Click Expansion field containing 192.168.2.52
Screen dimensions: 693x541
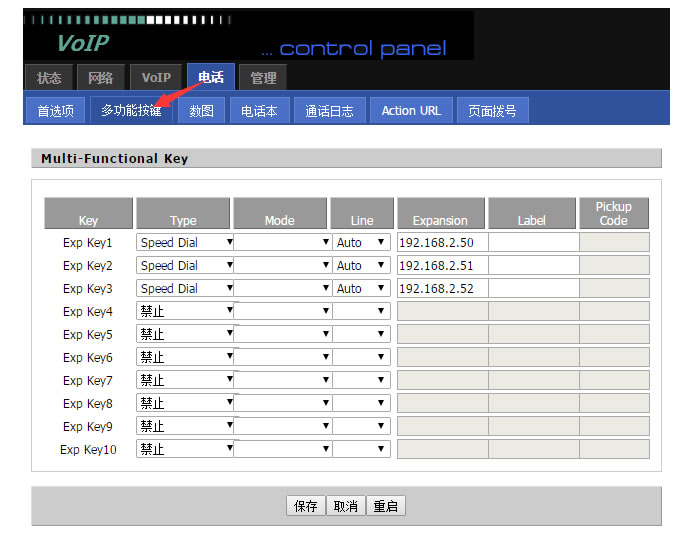click(442, 288)
